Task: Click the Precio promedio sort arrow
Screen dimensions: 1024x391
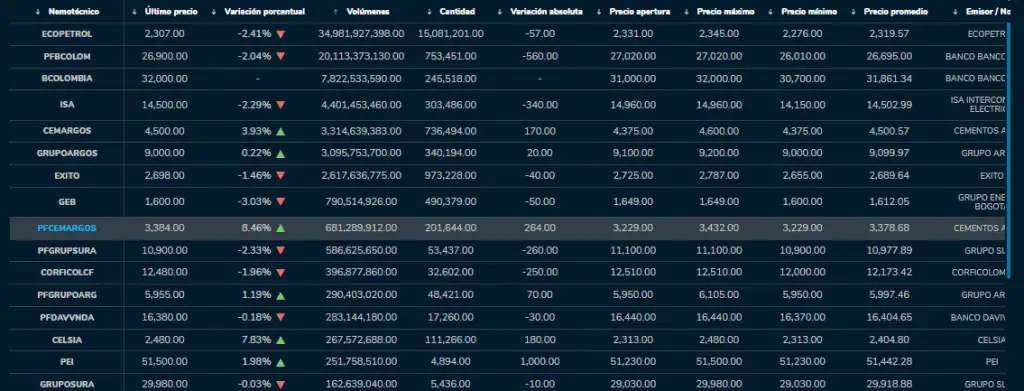Action: pos(854,12)
